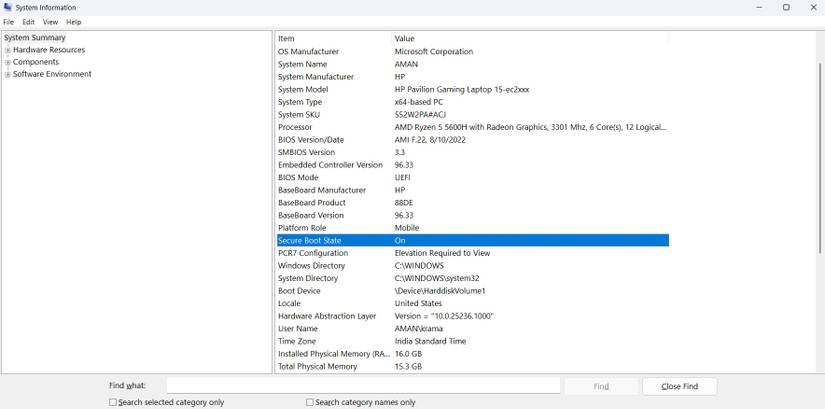Select the Secure Boot State row
Screen dimensions: 825x409
click(x=471, y=240)
